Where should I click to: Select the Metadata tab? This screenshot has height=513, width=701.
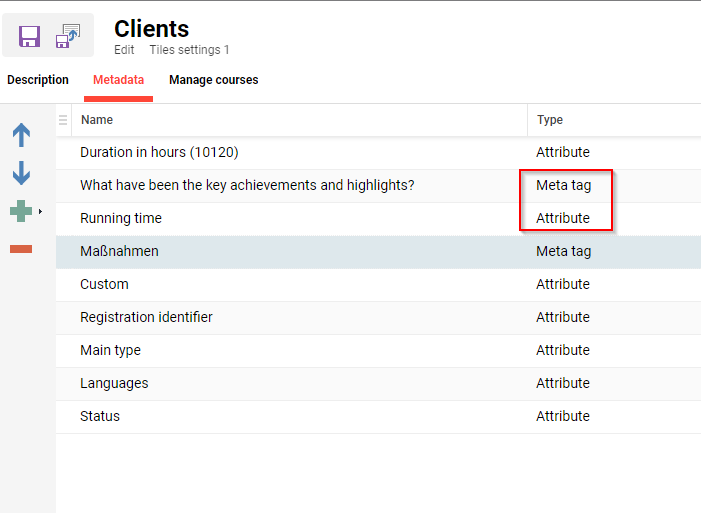point(118,80)
